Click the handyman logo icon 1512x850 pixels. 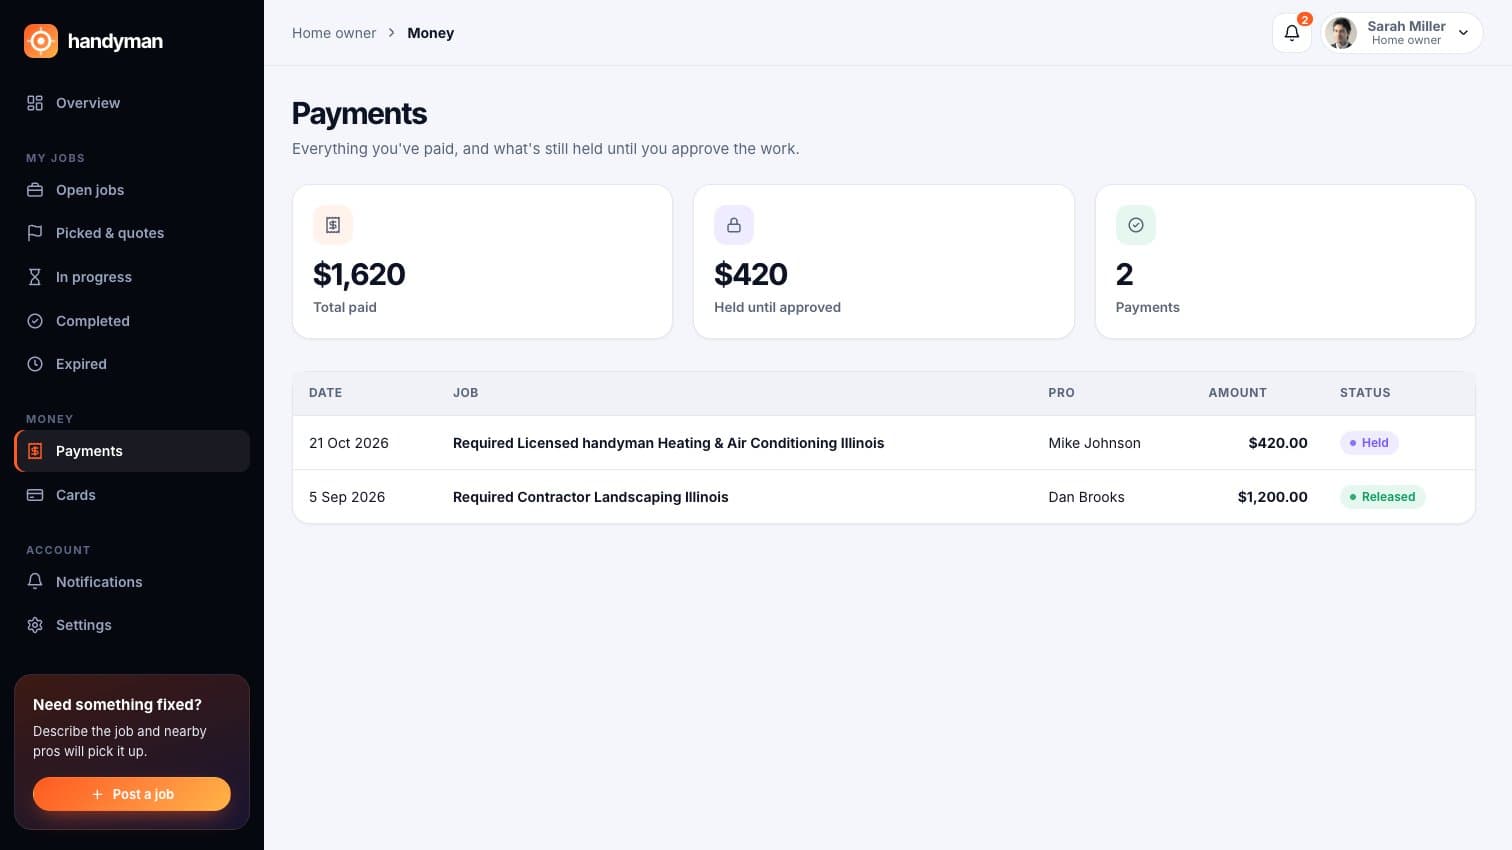pos(41,41)
